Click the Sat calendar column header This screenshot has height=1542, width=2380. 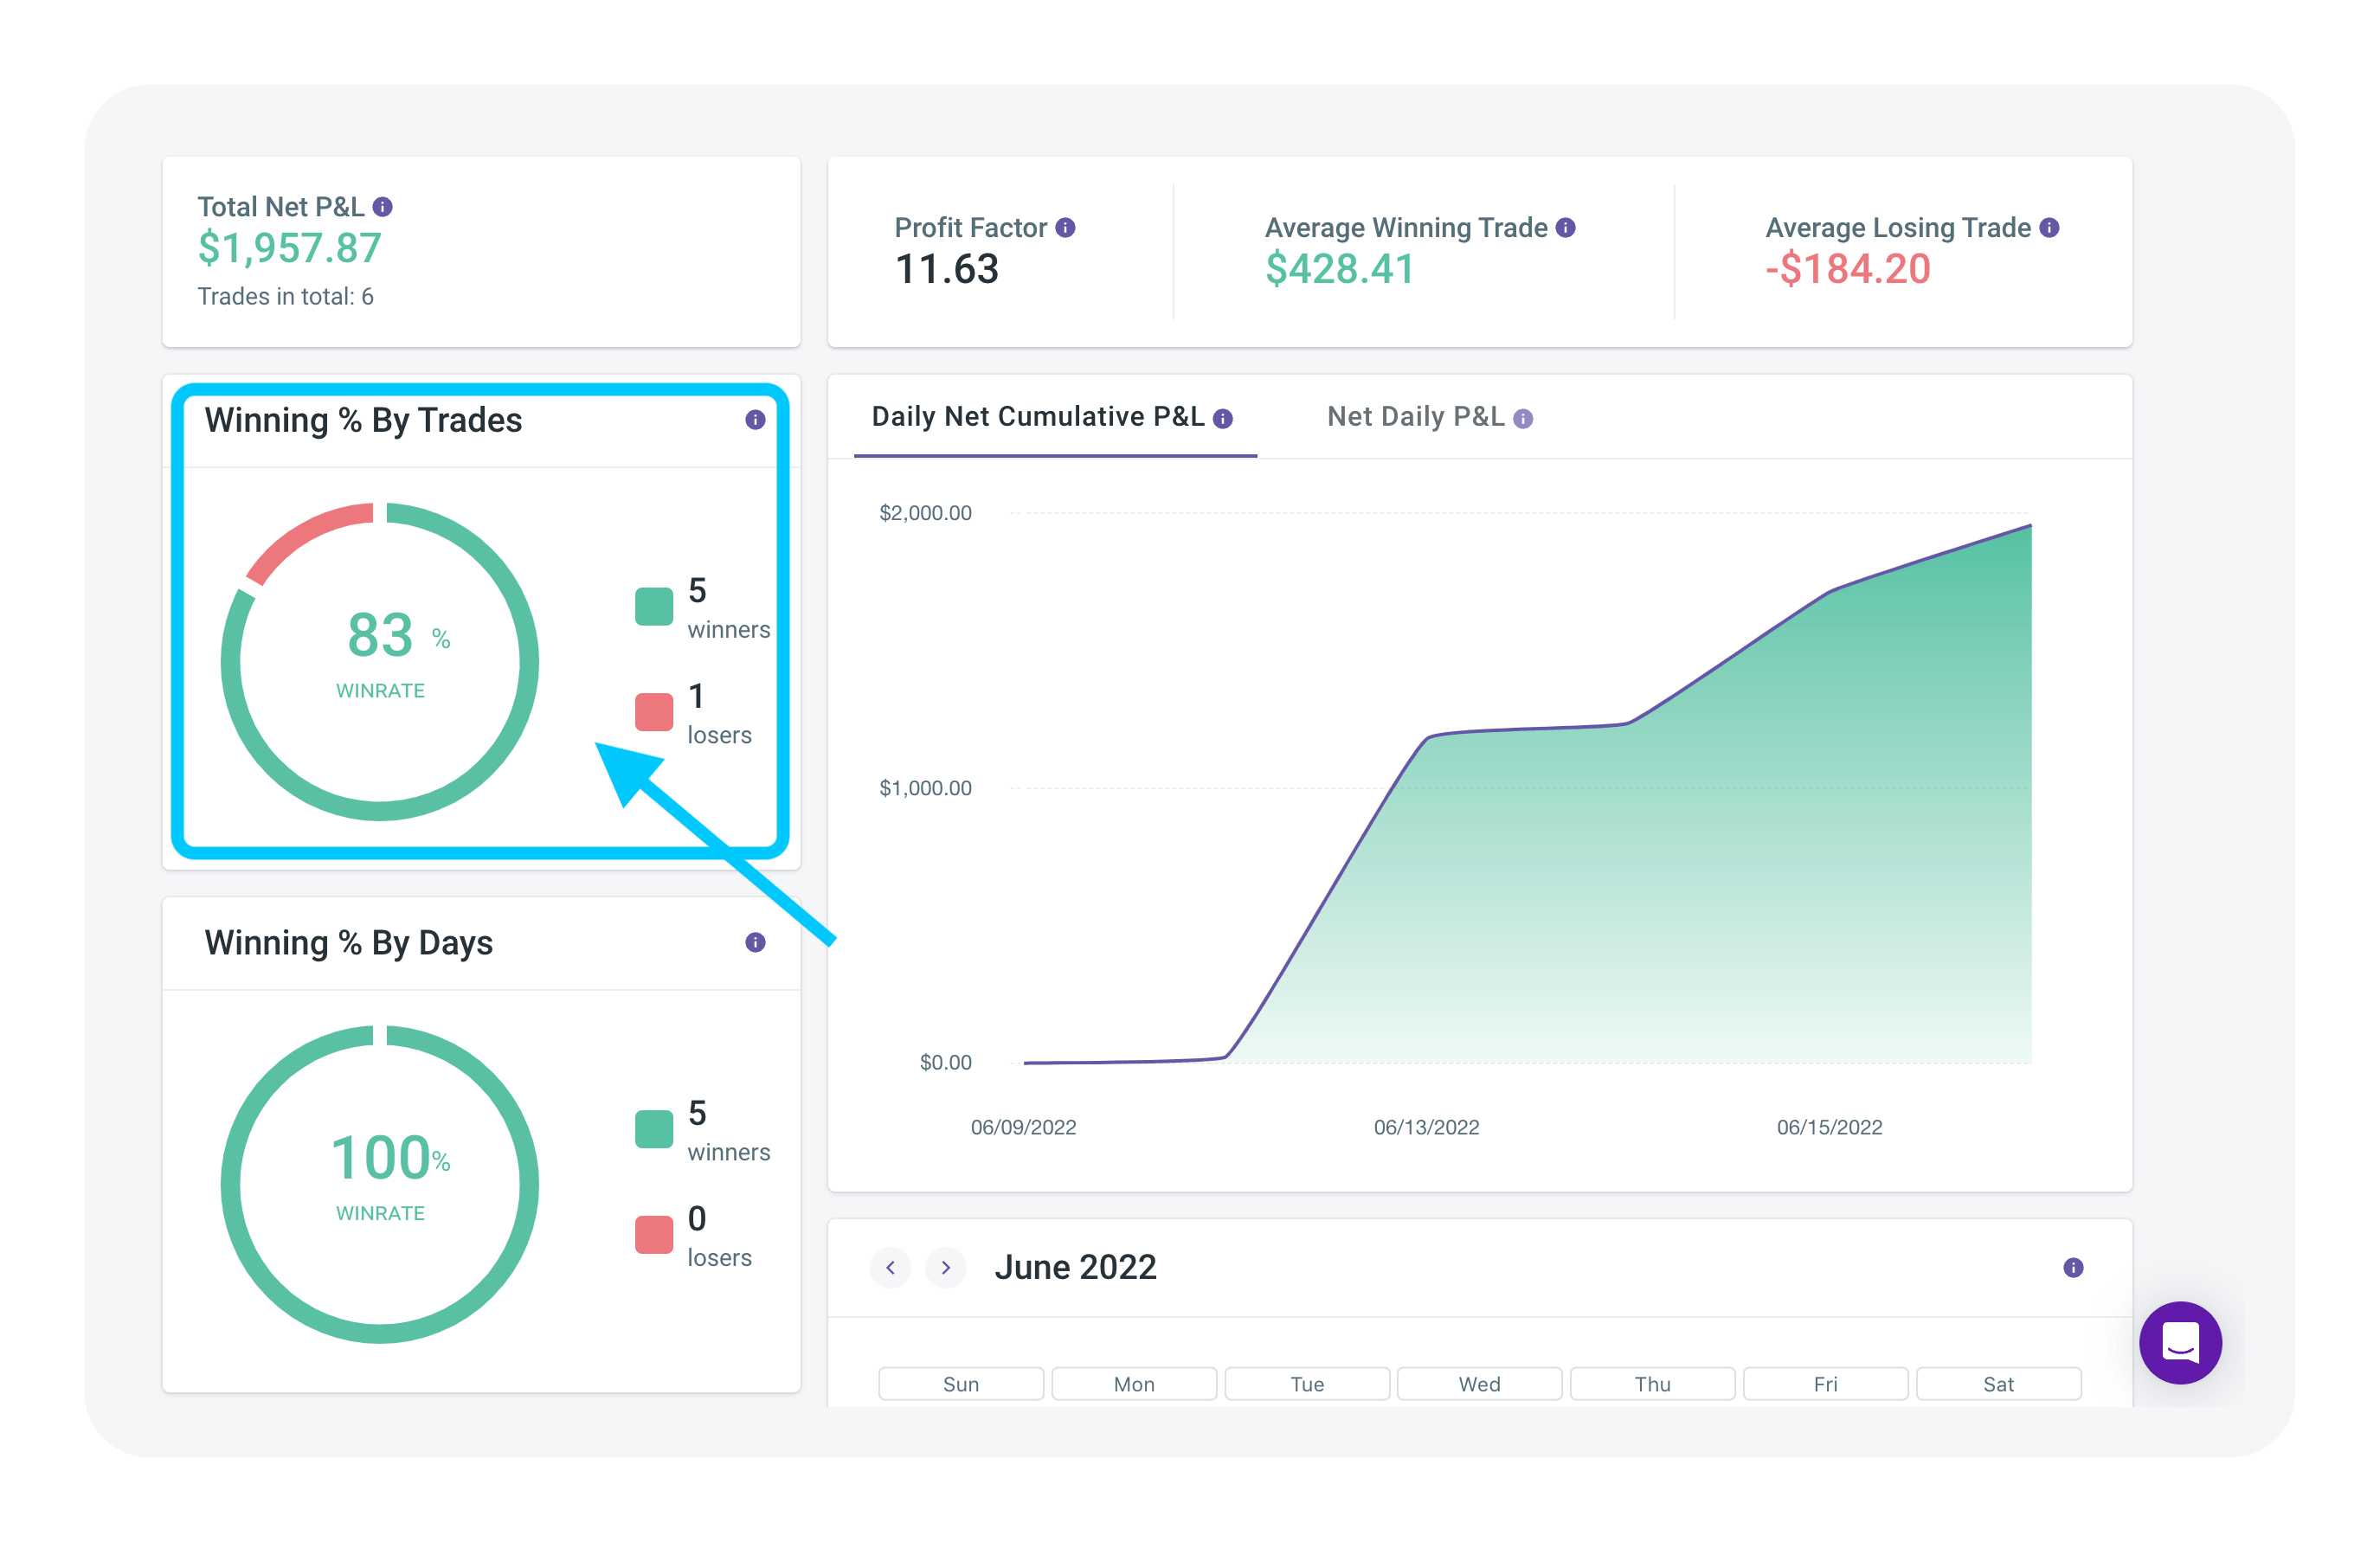(1998, 1384)
